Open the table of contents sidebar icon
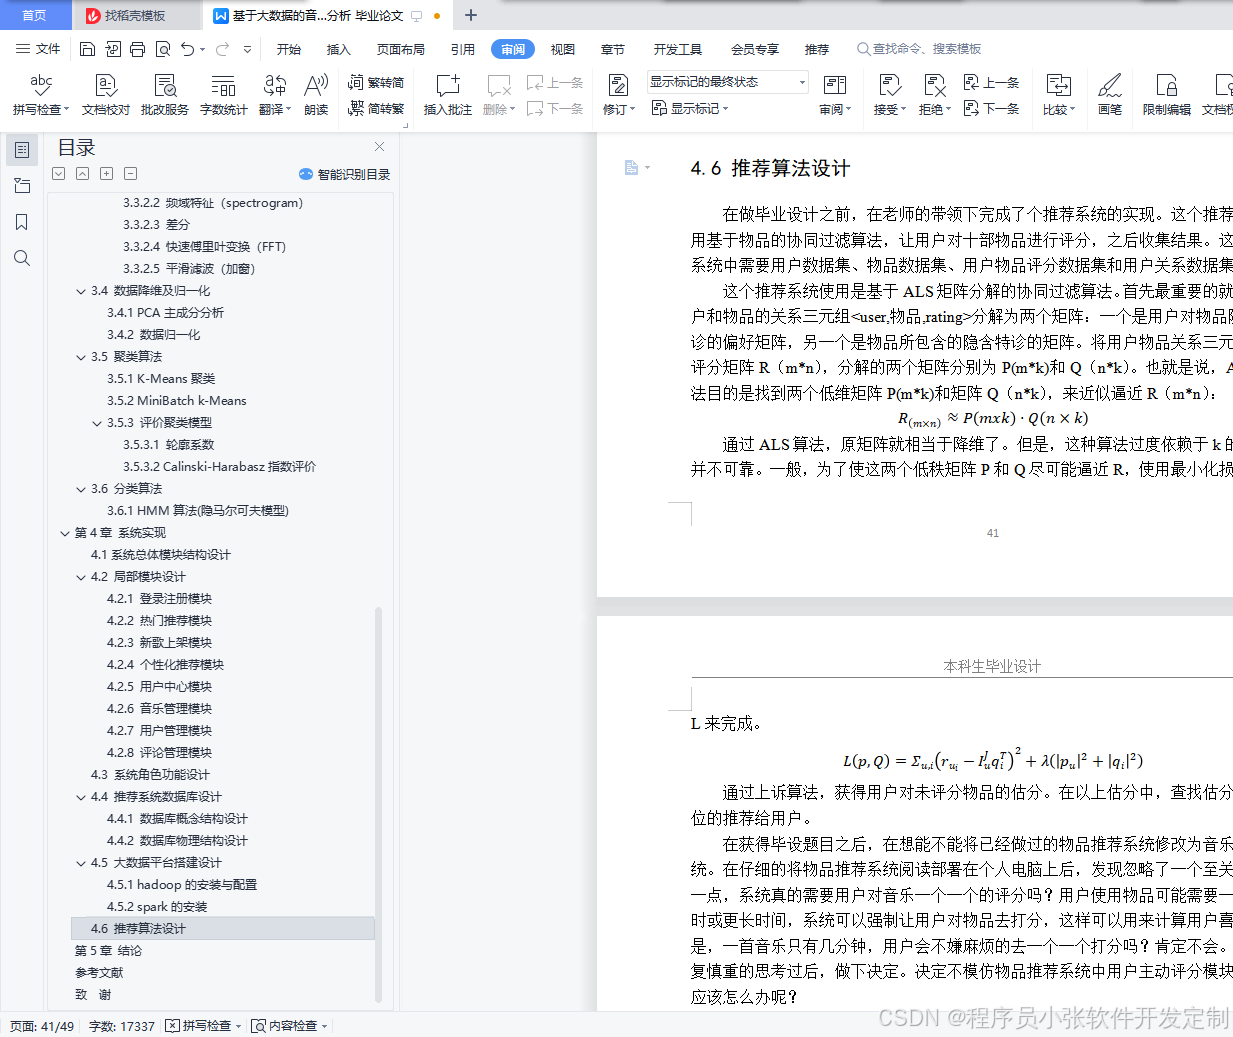The width and height of the screenshot is (1233, 1037). pos(22,150)
